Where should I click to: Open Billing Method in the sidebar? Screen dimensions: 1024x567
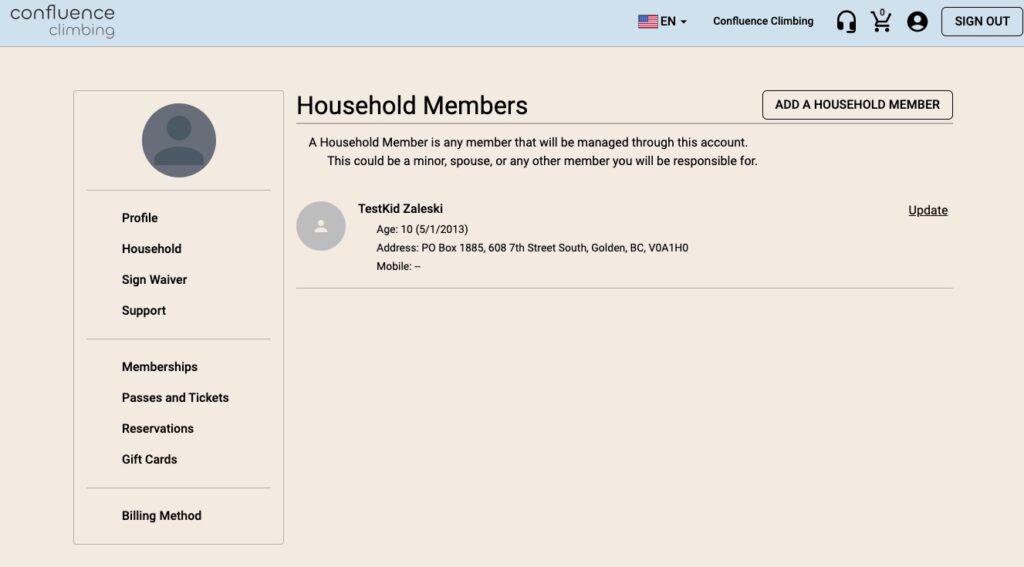(161, 516)
